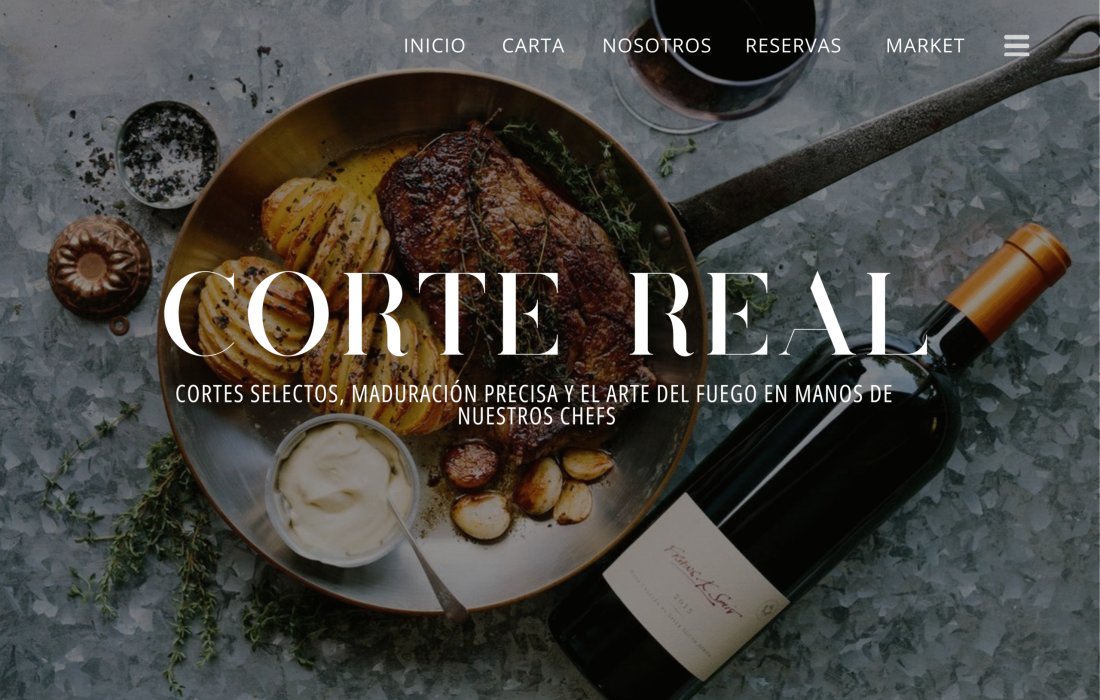
Task: Visit the MARKET link
Action: 925,46
